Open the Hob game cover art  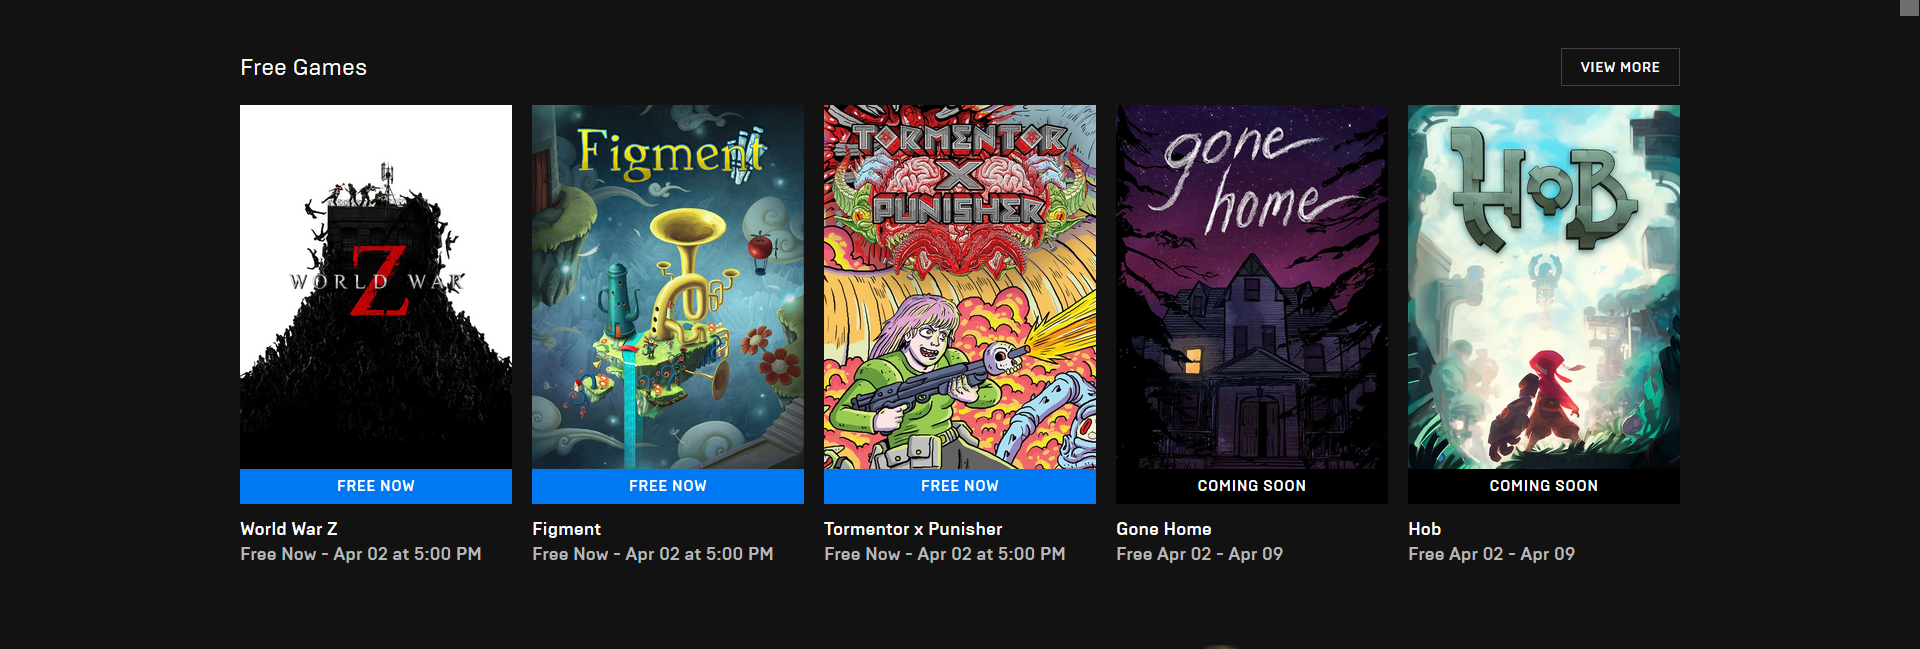tap(1544, 287)
